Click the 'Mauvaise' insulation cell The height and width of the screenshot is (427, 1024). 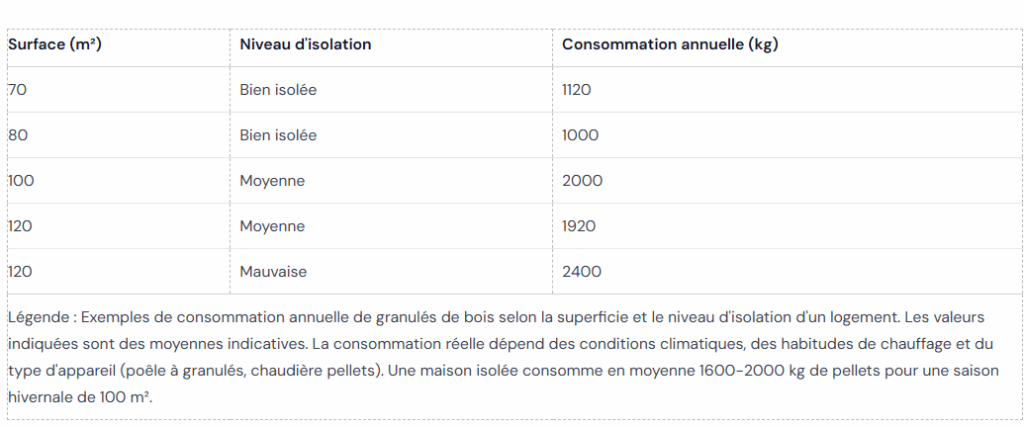273,271
